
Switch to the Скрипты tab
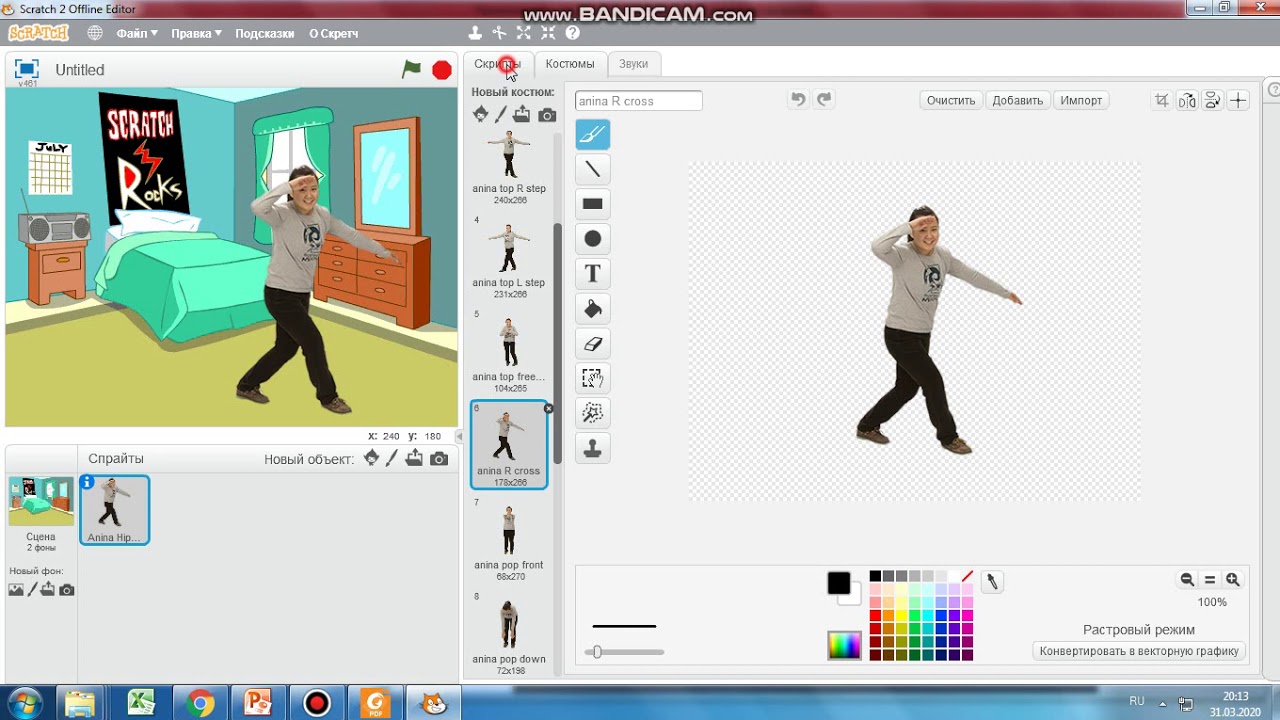(x=497, y=64)
